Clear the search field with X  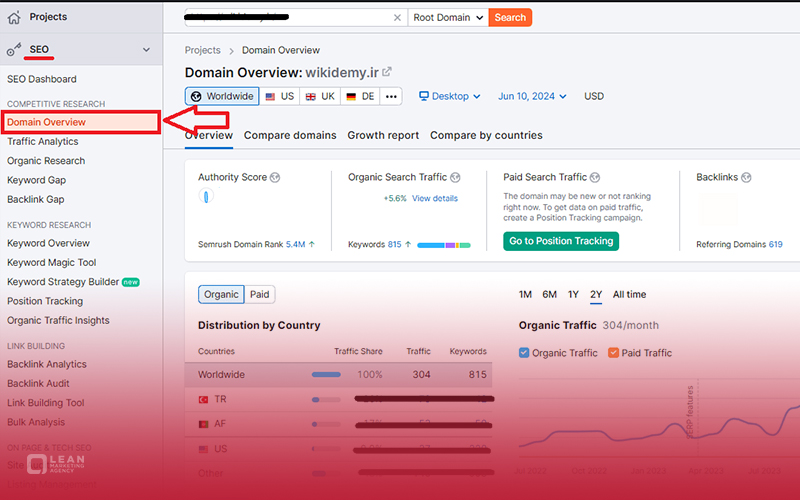click(x=397, y=18)
